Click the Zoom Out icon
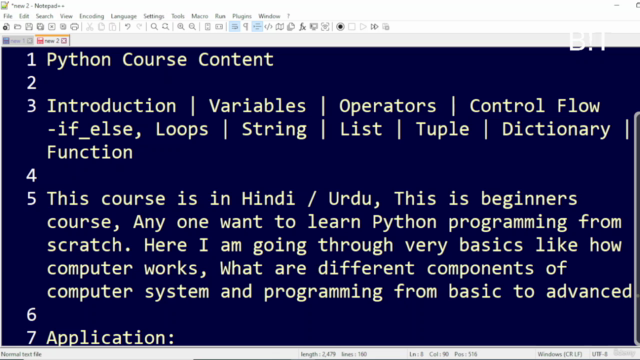640x360 pixels. (x=192, y=27)
